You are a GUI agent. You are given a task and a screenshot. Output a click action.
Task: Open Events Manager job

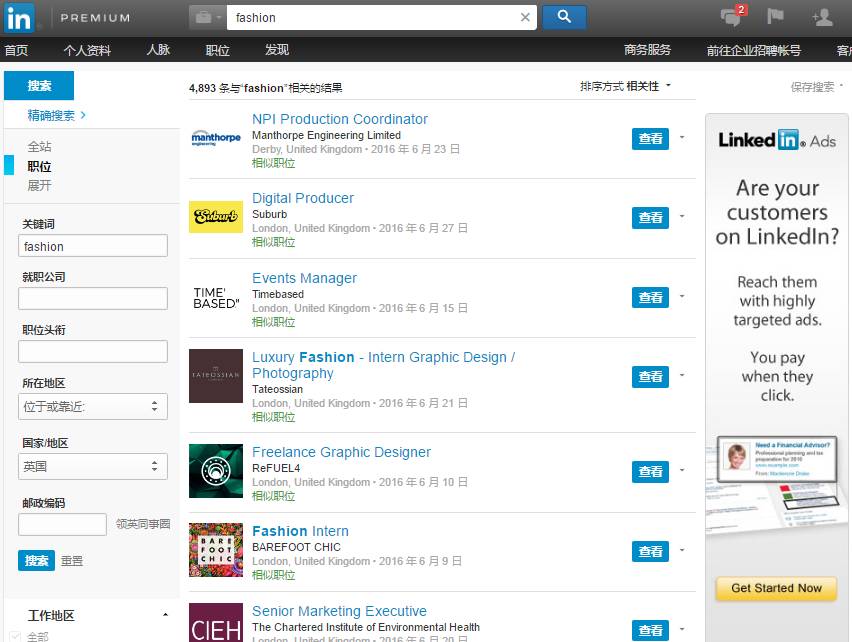pos(304,278)
